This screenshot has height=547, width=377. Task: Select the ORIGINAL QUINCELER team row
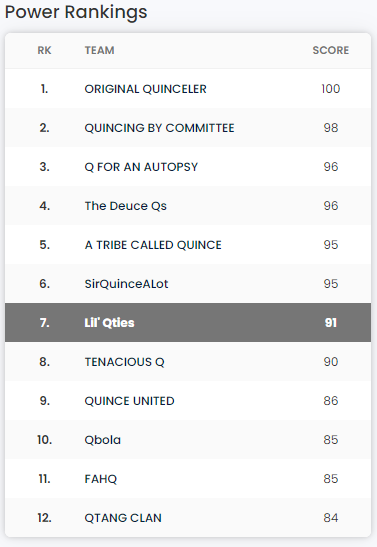point(188,89)
